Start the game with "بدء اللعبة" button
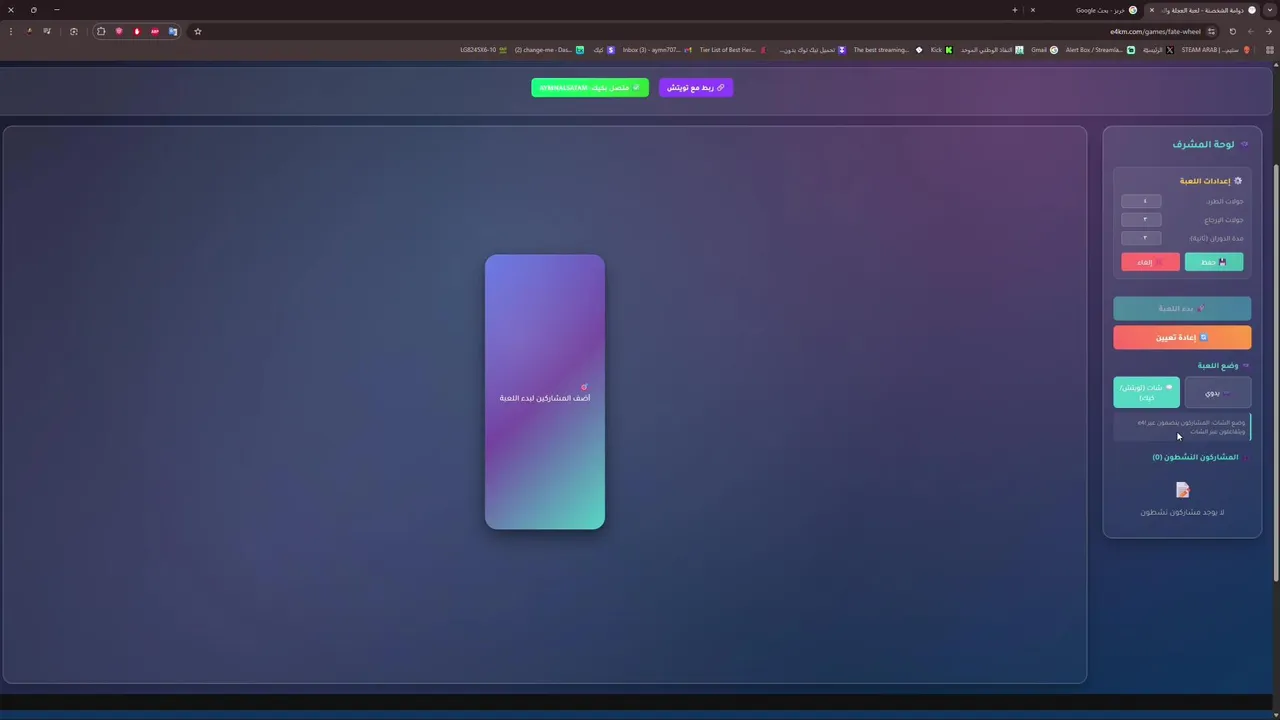The image size is (1280, 720). [1182, 308]
